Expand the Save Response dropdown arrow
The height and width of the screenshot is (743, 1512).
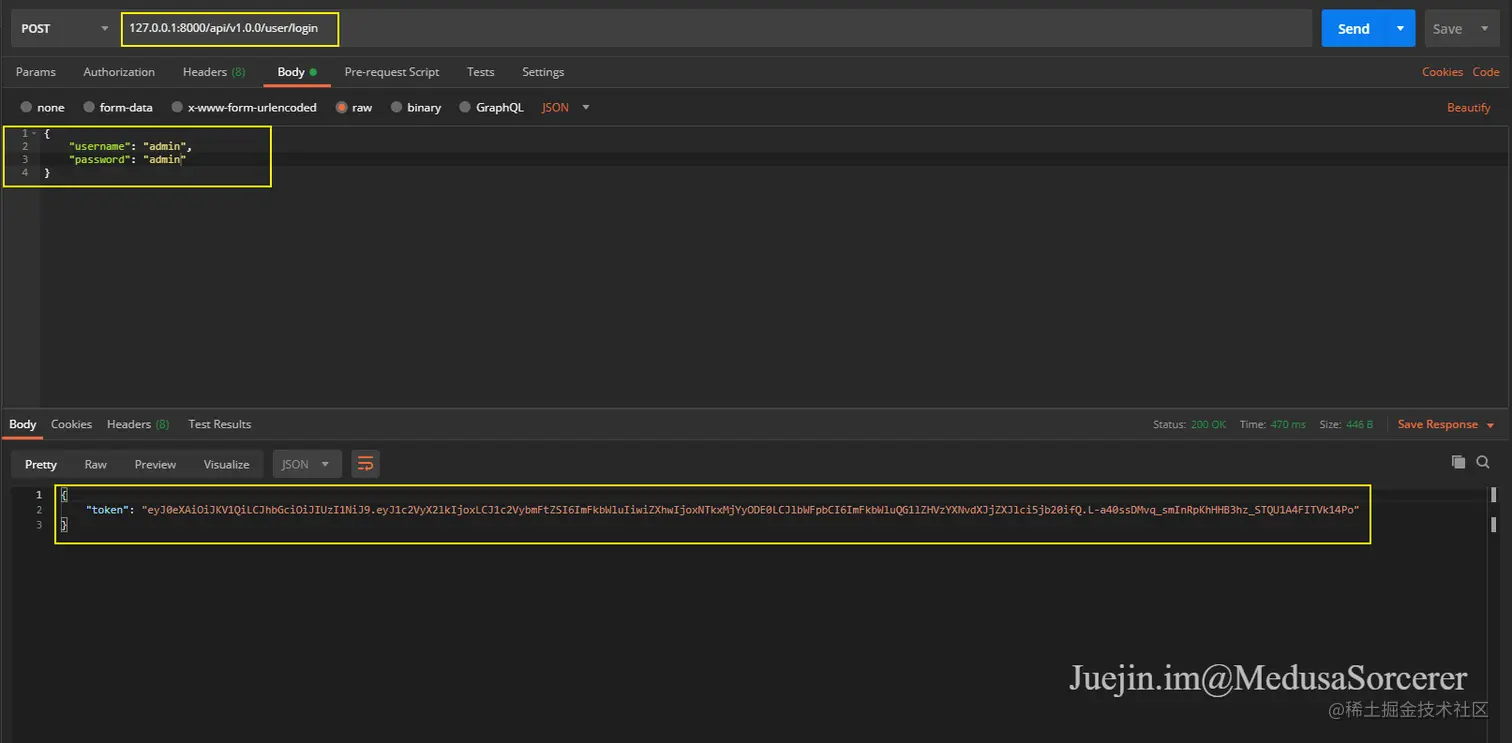pos(1490,426)
